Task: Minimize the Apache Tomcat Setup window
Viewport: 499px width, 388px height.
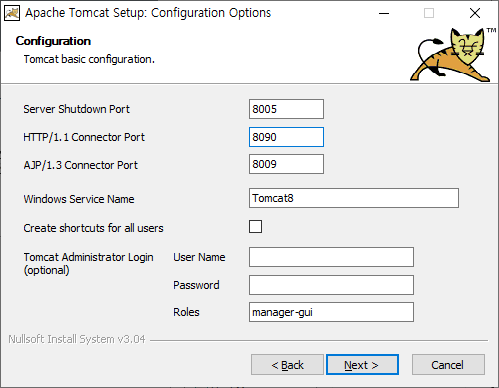Action: pos(384,13)
